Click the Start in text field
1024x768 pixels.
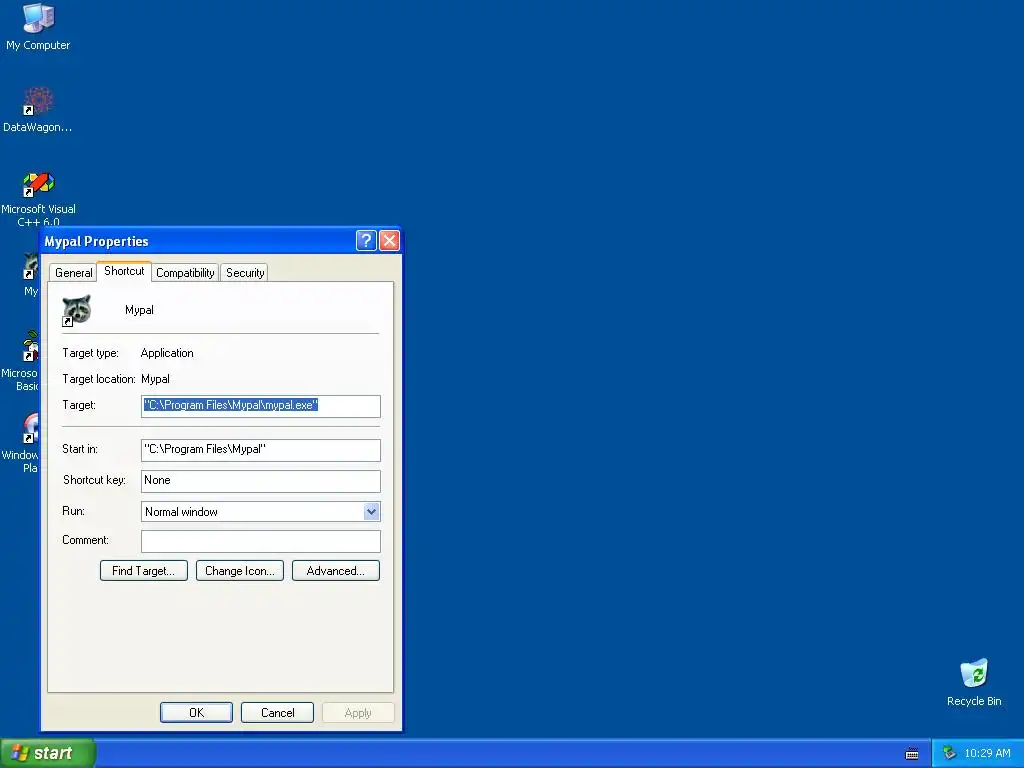pos(261,449)
